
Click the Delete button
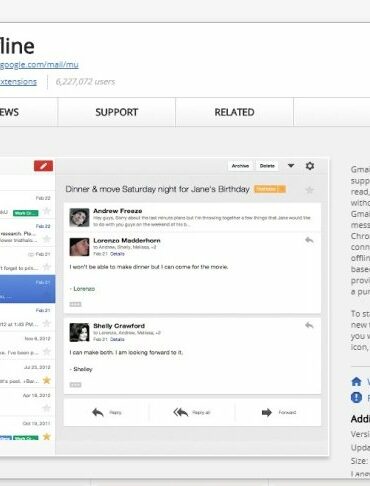267,166
